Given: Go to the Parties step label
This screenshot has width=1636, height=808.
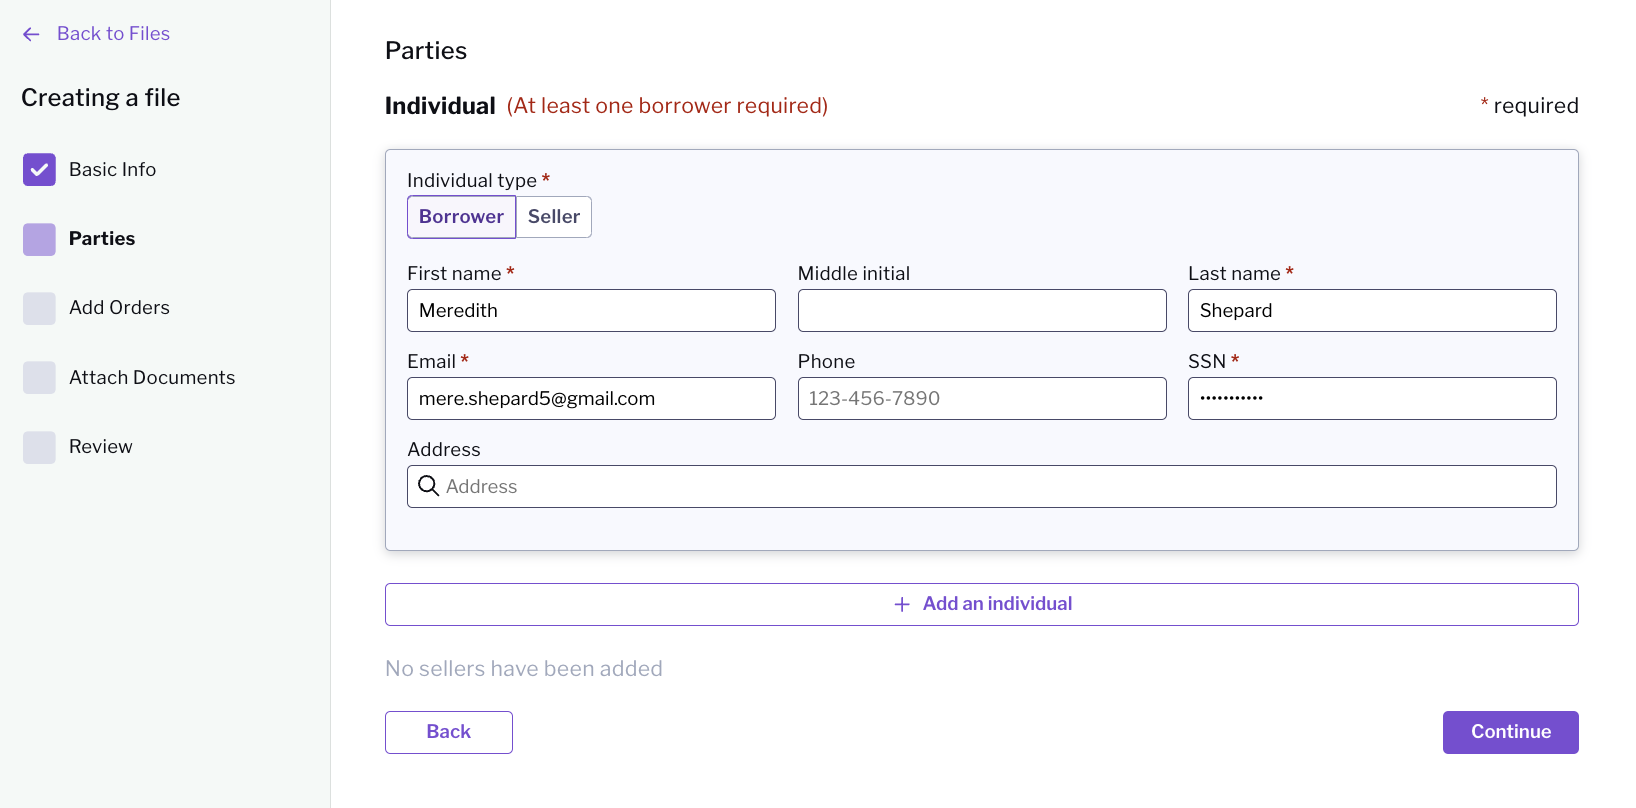Looking at the screenshot, I should point(102,239).
